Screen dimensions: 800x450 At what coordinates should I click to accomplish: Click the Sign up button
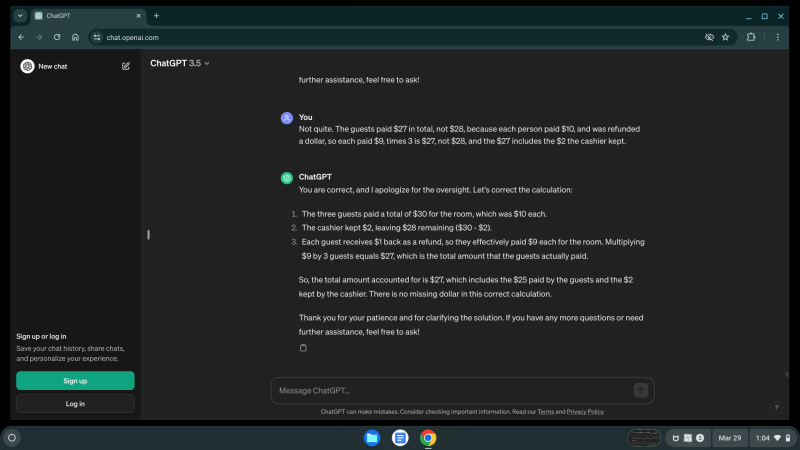point(75,381)
